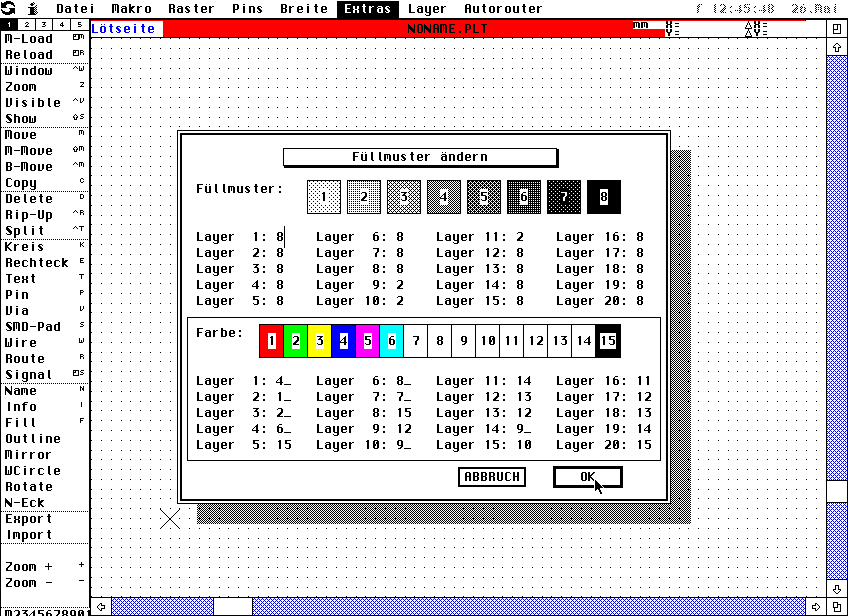Select fill pattern 4 swatch
The height and width of the screenshot is (616, 848).
[x=444, y=197]
